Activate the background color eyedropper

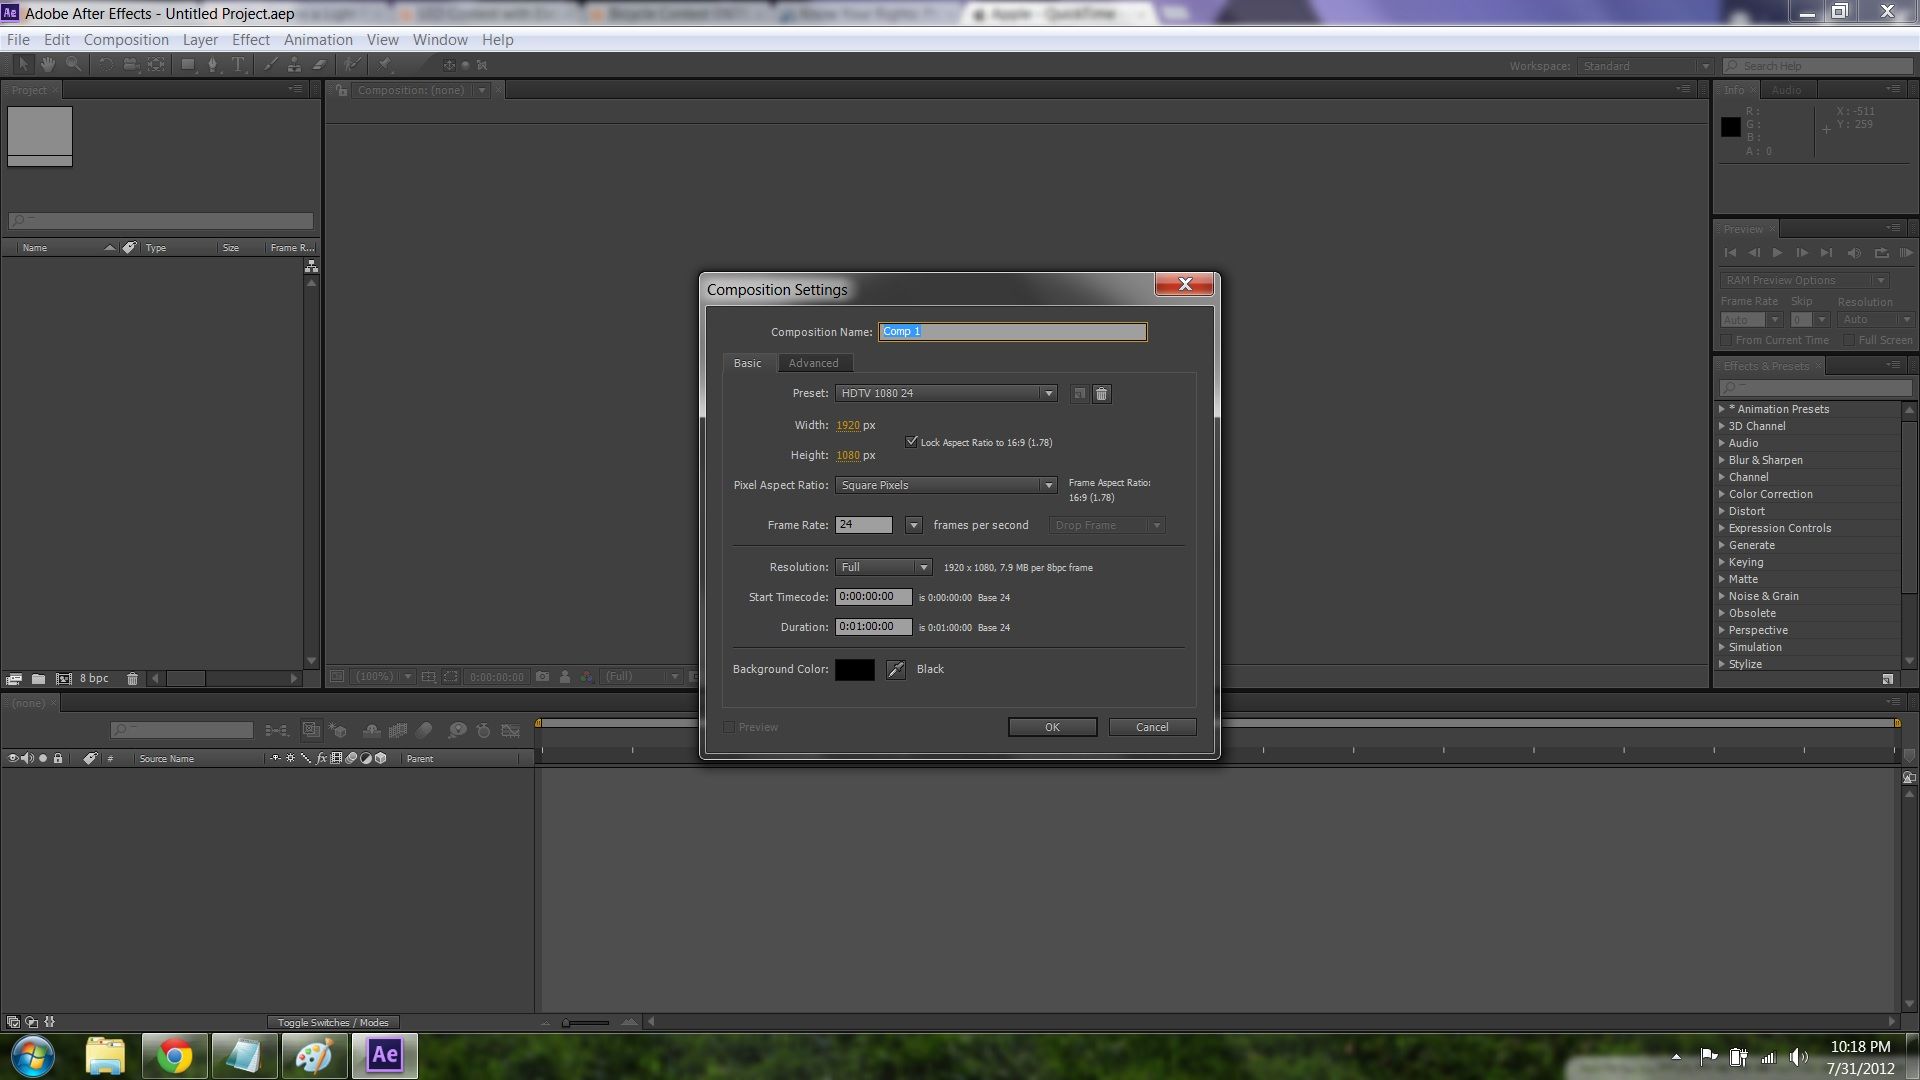pyautogui.click(x=895, y=670)
